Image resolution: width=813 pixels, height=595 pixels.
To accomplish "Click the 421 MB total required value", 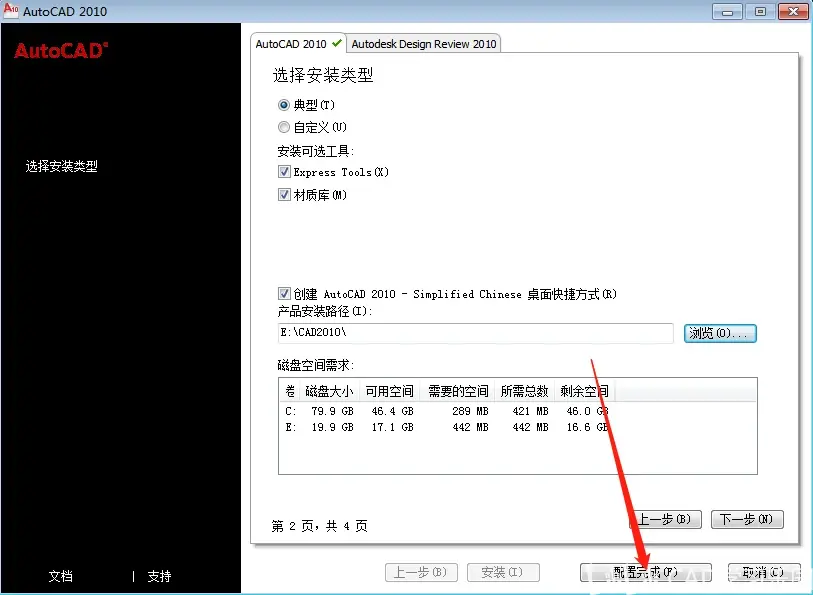I will (530, 412).
